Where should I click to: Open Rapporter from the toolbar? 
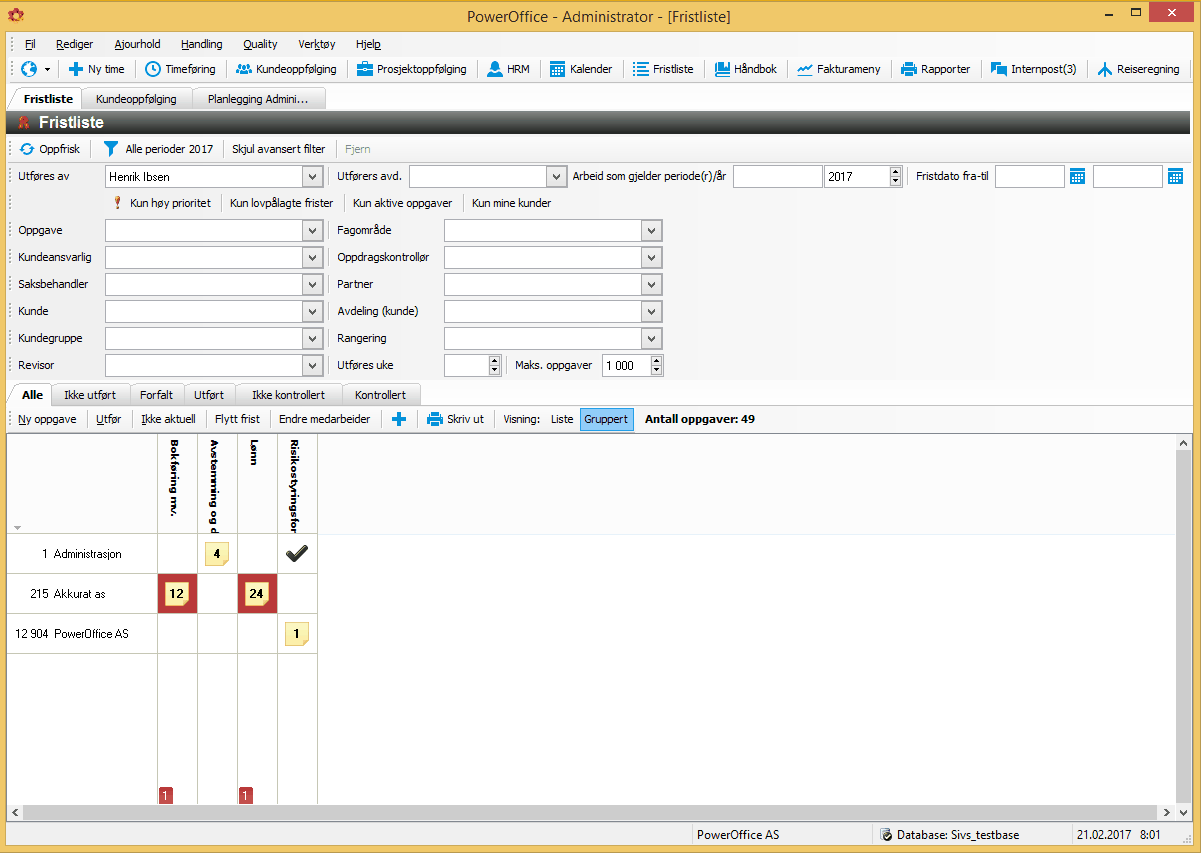coord(935,69)
